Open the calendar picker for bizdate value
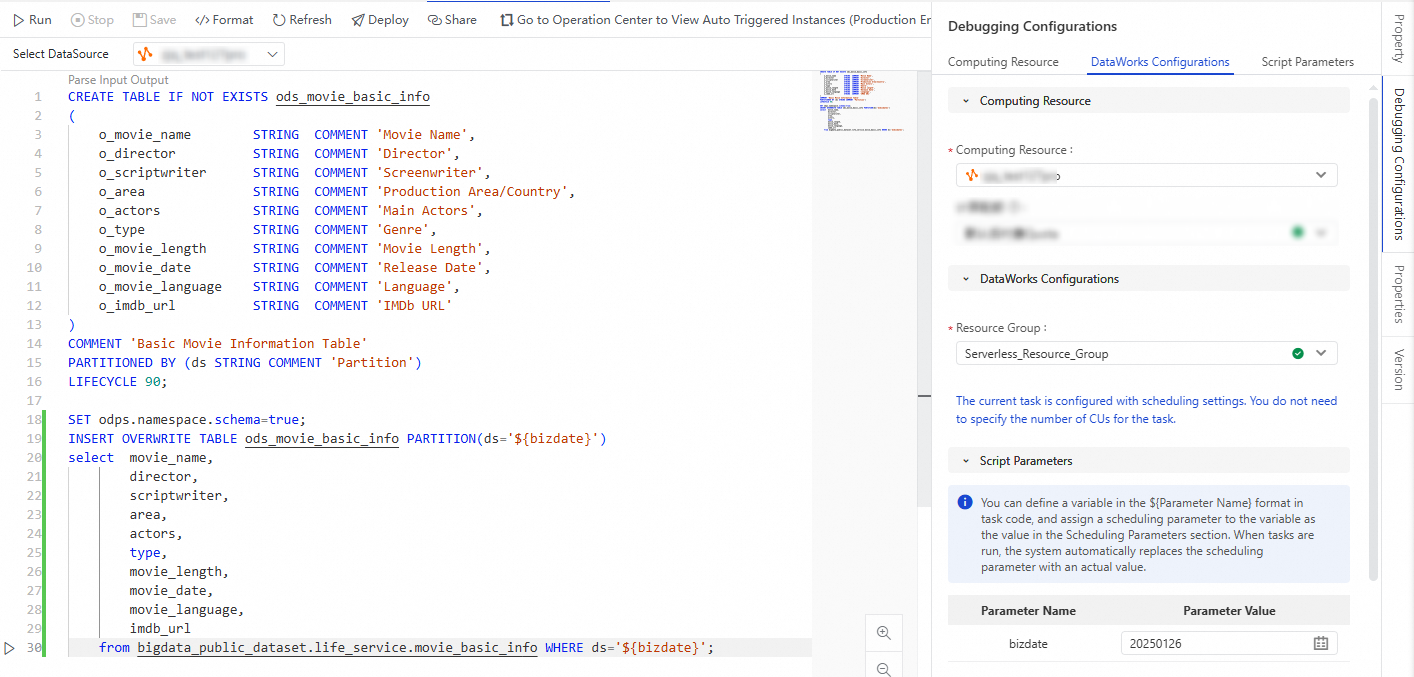The width and height of the screenshot is (1414, 677). pos(1320,642)
